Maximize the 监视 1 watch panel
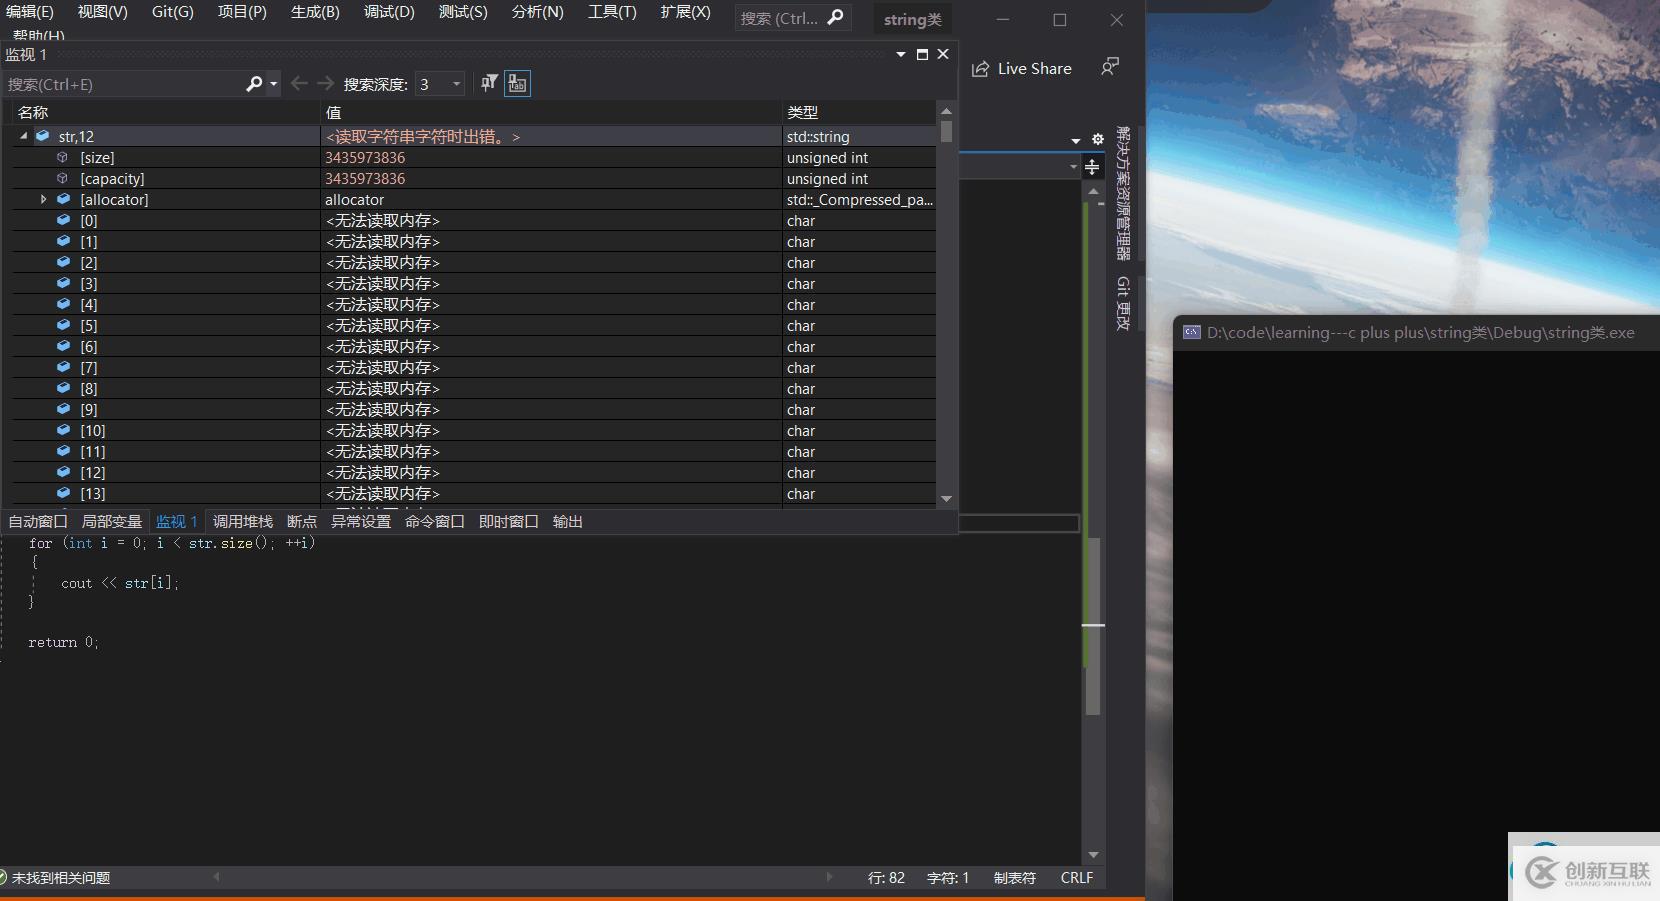Image resolution: width=1660 pixels, height=901 pixels. pos(922,55)
